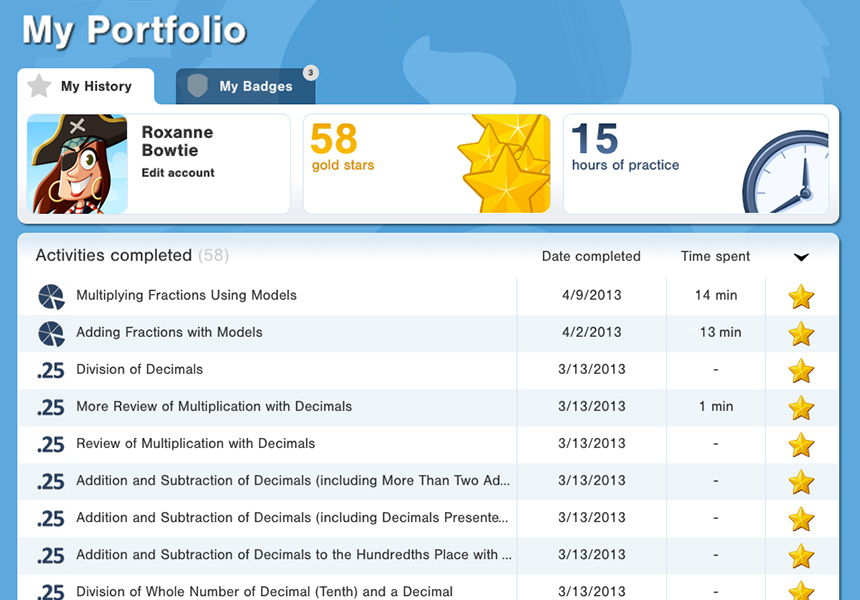
Task: Switch to the My Badges tab
Action: pyautogui.click(x=246, y=86)
